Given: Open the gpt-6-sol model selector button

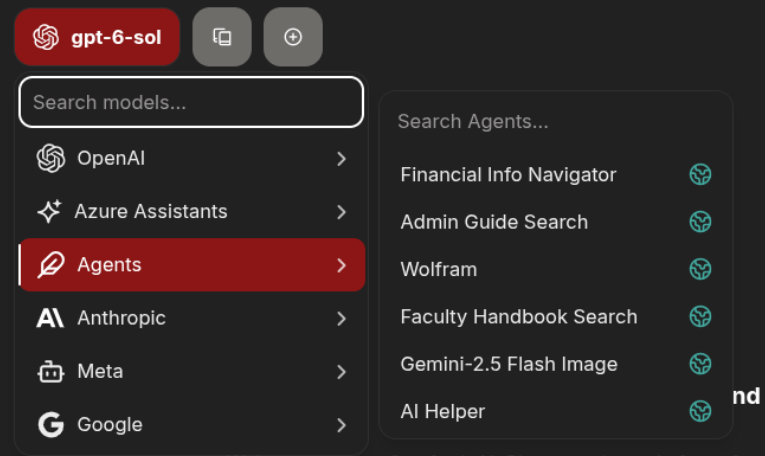Looking at the screenshot, I should coord(98,37).
